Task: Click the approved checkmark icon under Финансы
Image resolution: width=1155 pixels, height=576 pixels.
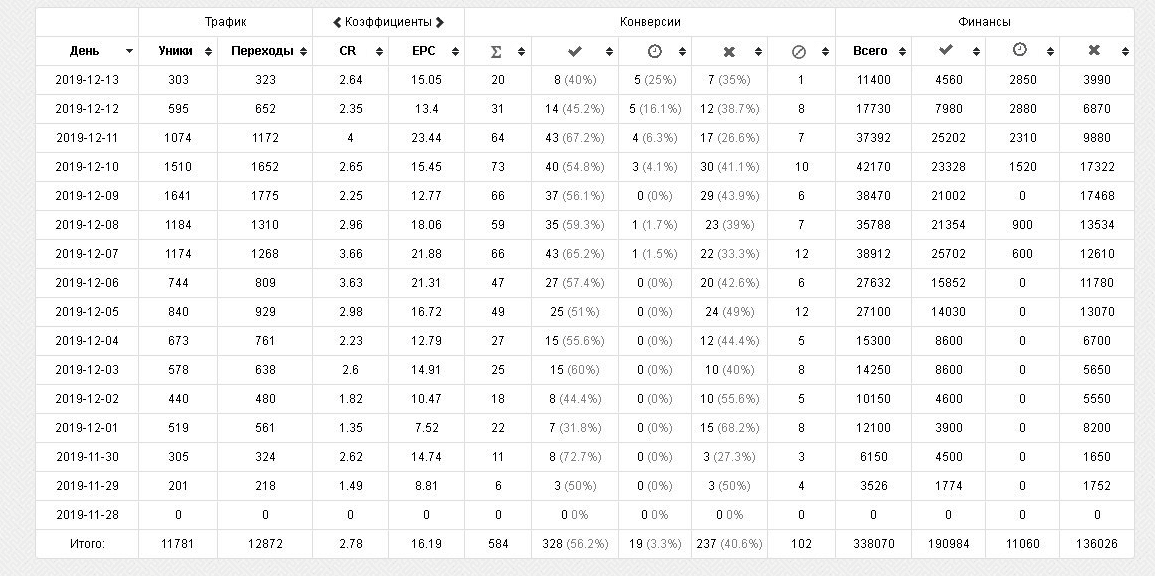Action: (x=946, y=51)
